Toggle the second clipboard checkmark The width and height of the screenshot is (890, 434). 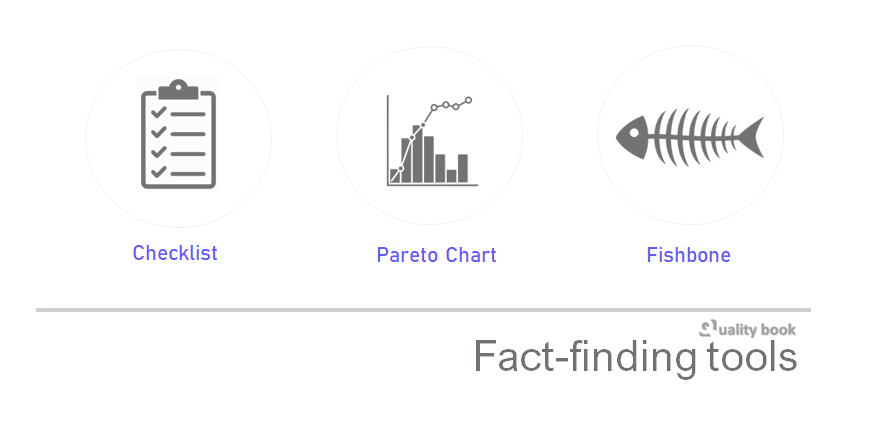pyautogui.click(x=157, y=132)
